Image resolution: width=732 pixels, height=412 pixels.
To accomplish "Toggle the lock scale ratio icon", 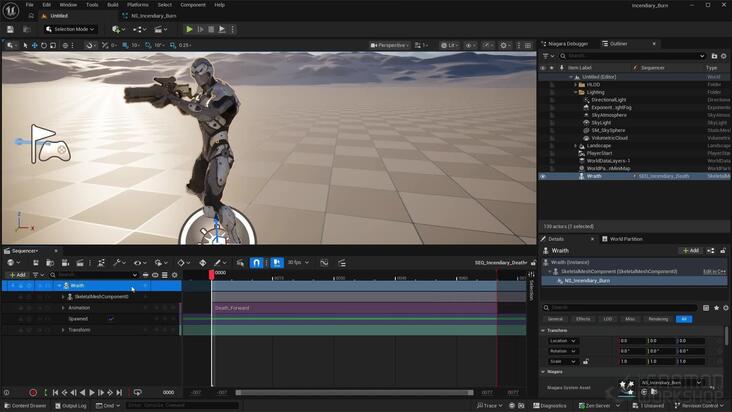I will (x=585, y=362).
